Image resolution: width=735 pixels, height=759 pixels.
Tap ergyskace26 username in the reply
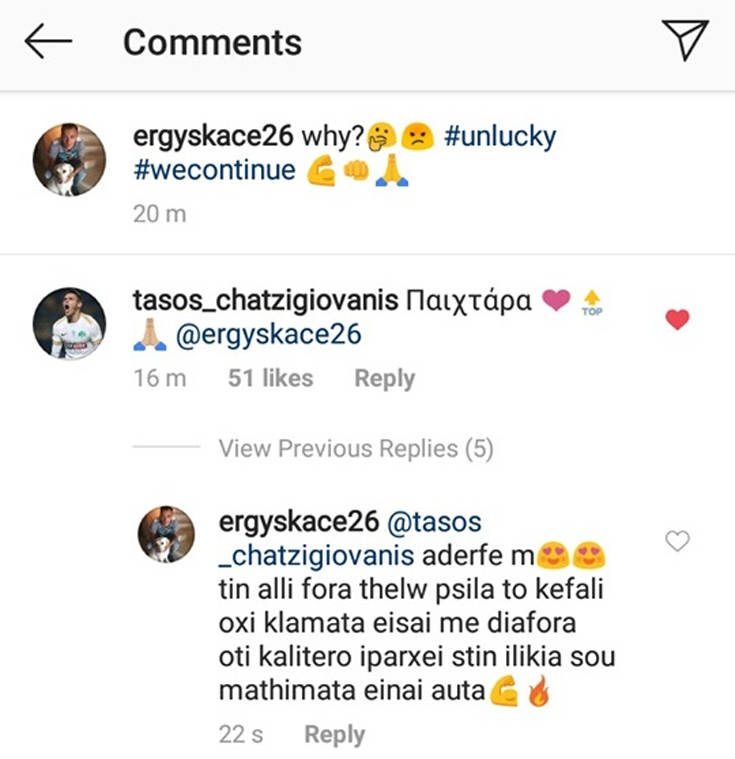(298, 522)
